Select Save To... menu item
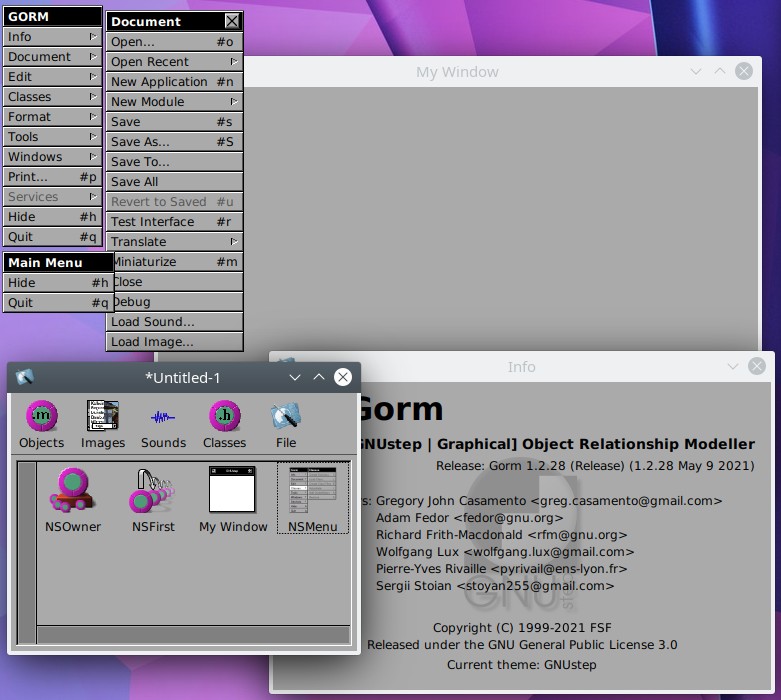This screenshot has height=700, width=781. [174, 162]
